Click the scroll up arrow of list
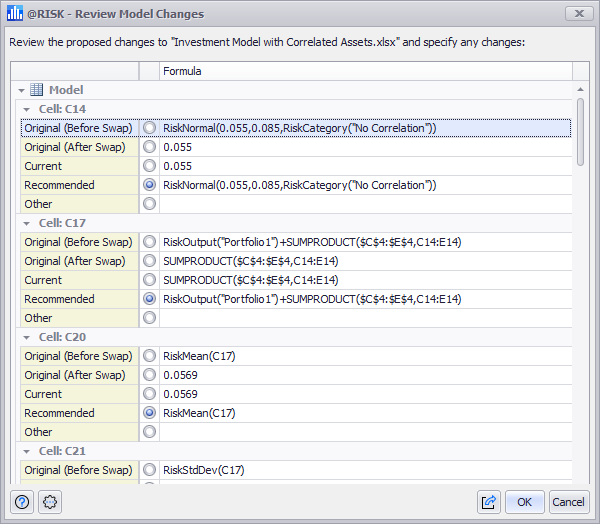The image size is (600, 524). [x=580, y=89]
